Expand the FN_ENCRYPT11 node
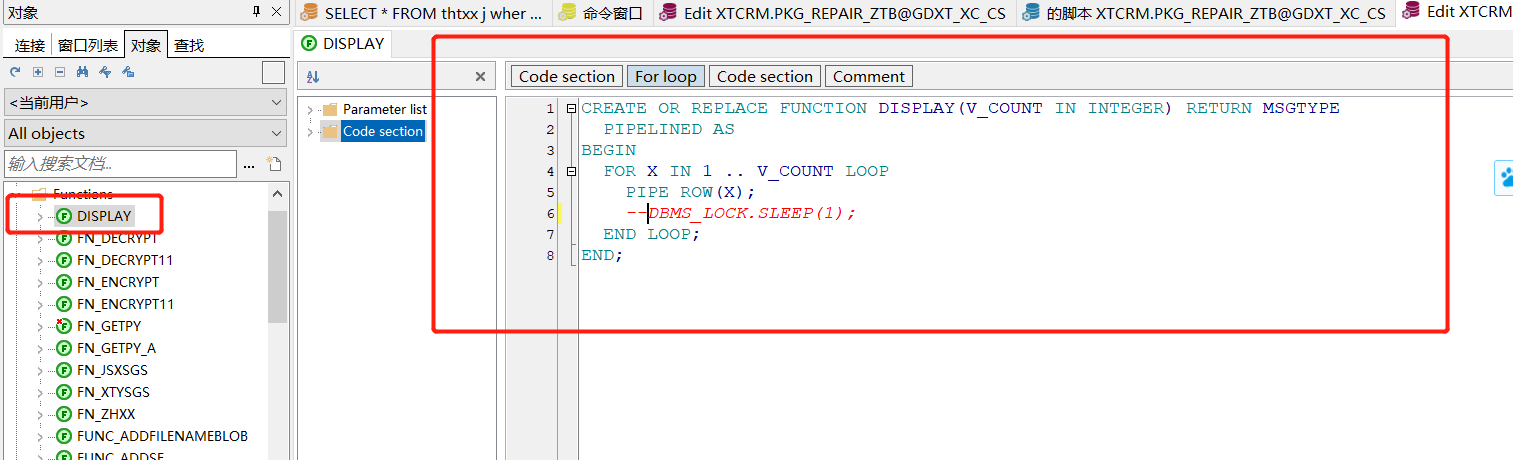The width and height of the screenshot is (1513, 460). 40,304
